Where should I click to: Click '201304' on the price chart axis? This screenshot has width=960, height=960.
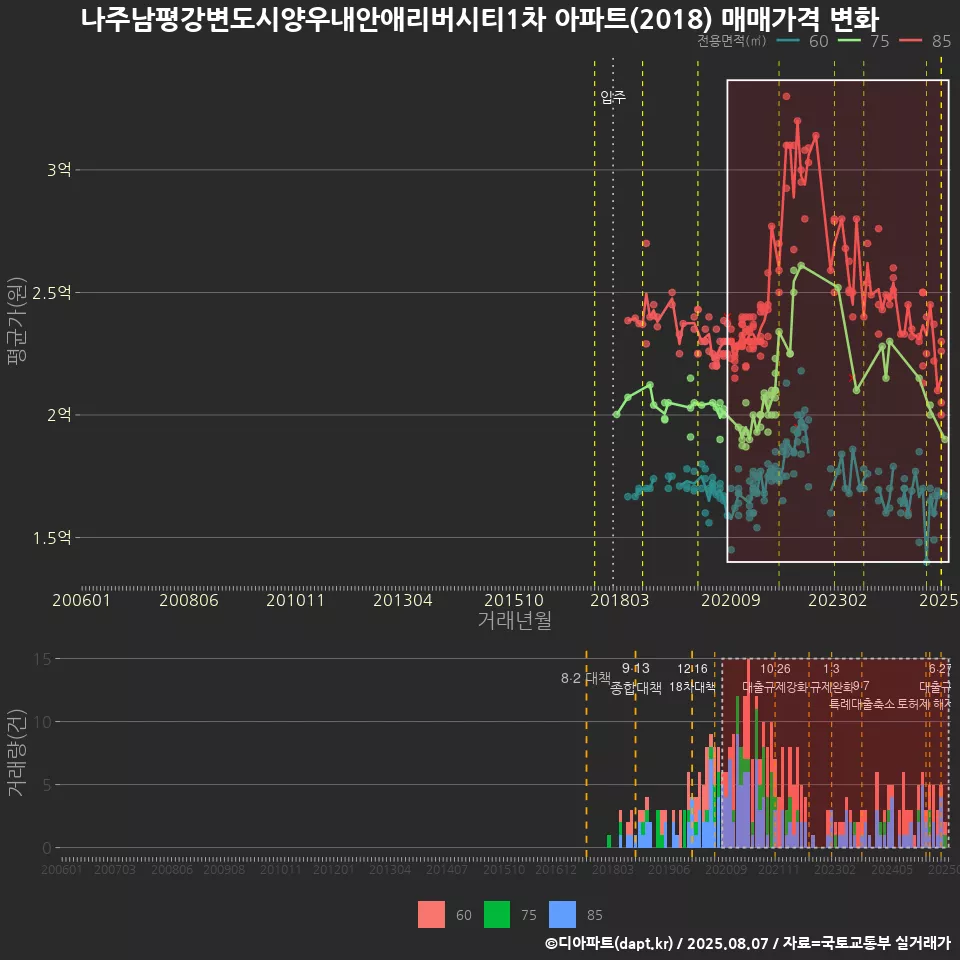point(403,600)
